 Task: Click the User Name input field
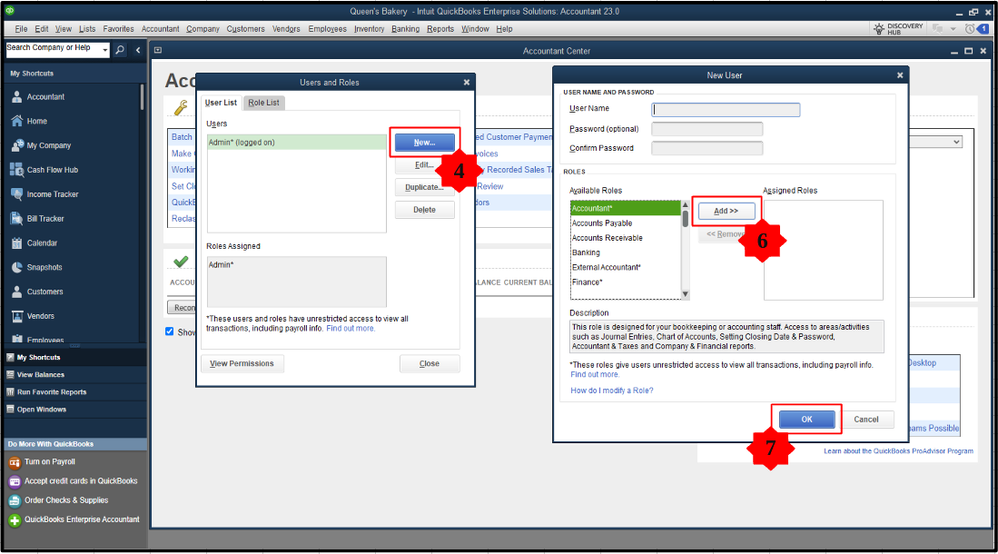726,110
